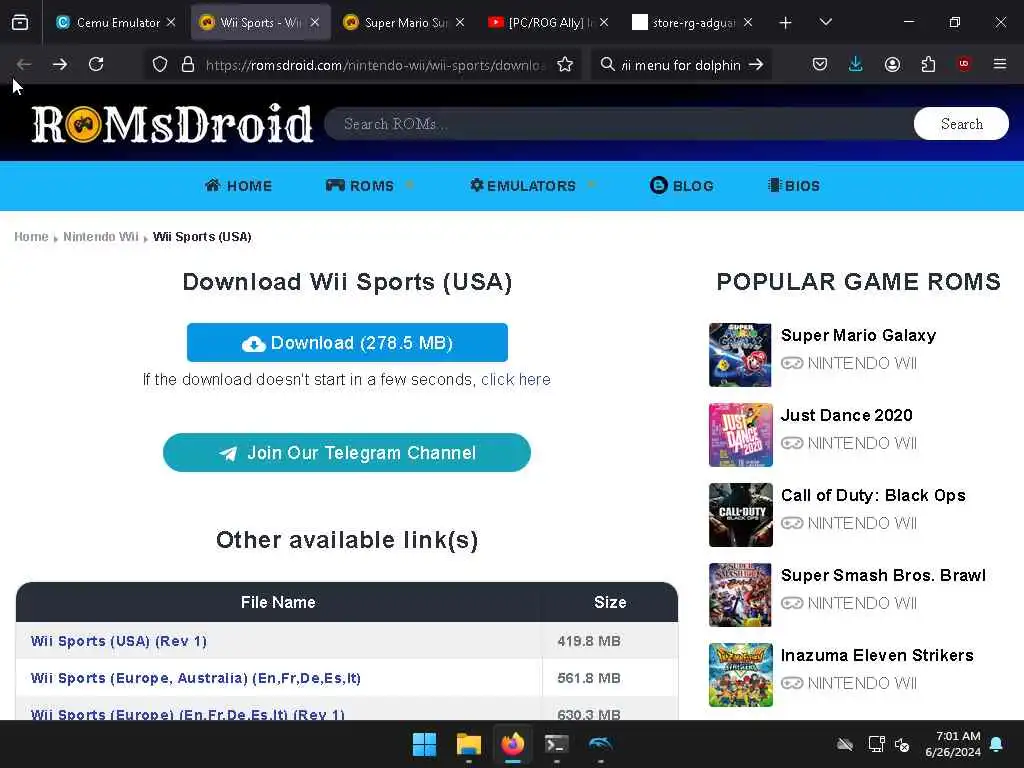This screenshot has width=1024, height=768.
Task: Follow Home breadcrumb link
Action: tap(31, 236)
